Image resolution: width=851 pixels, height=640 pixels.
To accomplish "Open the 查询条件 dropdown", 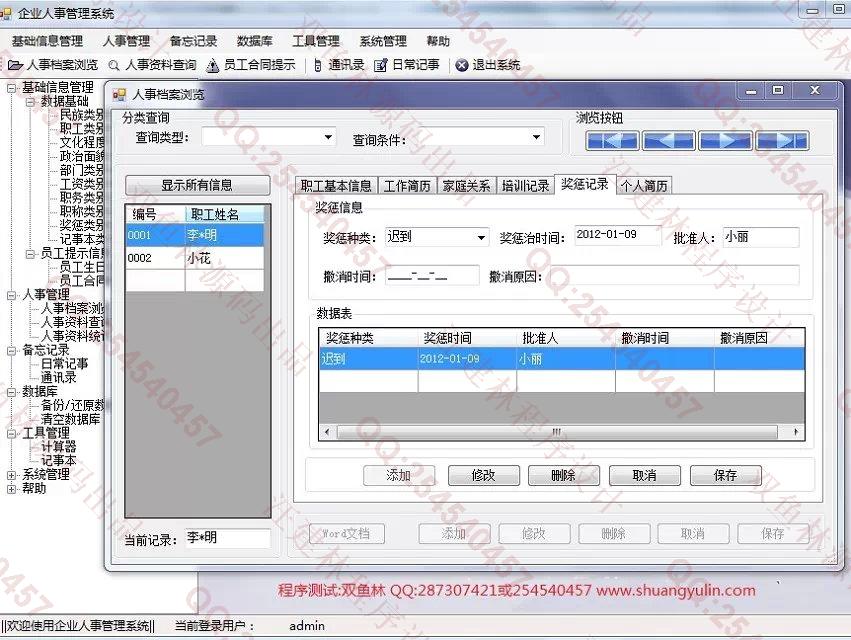I will tap(536, 137).
